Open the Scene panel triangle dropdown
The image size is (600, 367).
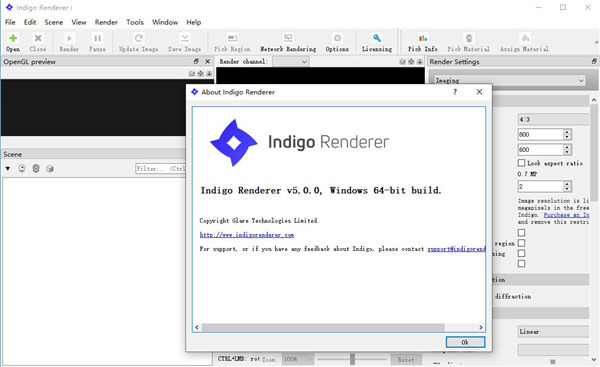pos(8,168)
